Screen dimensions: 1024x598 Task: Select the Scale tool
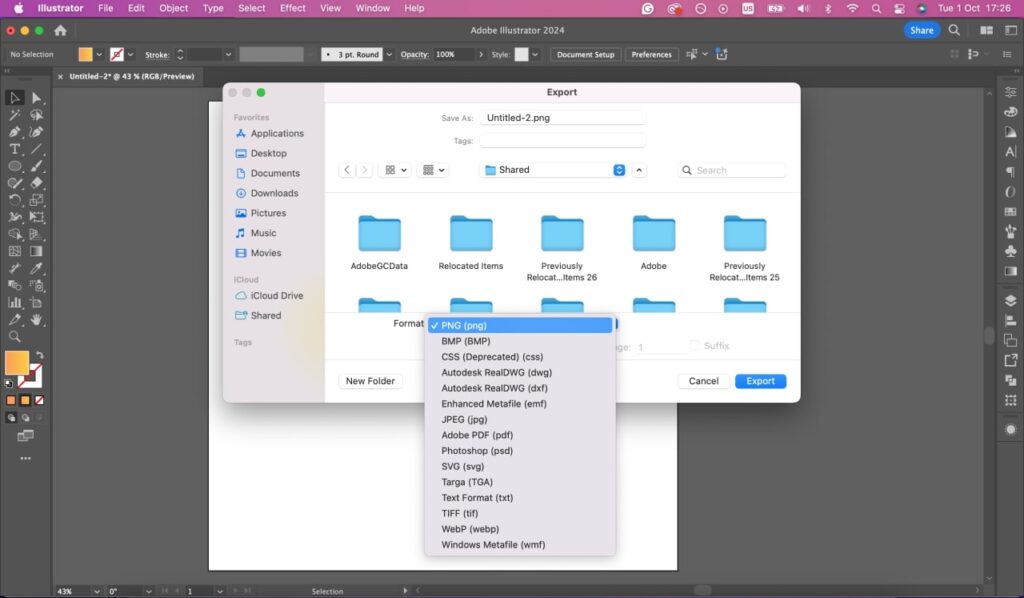37,200
